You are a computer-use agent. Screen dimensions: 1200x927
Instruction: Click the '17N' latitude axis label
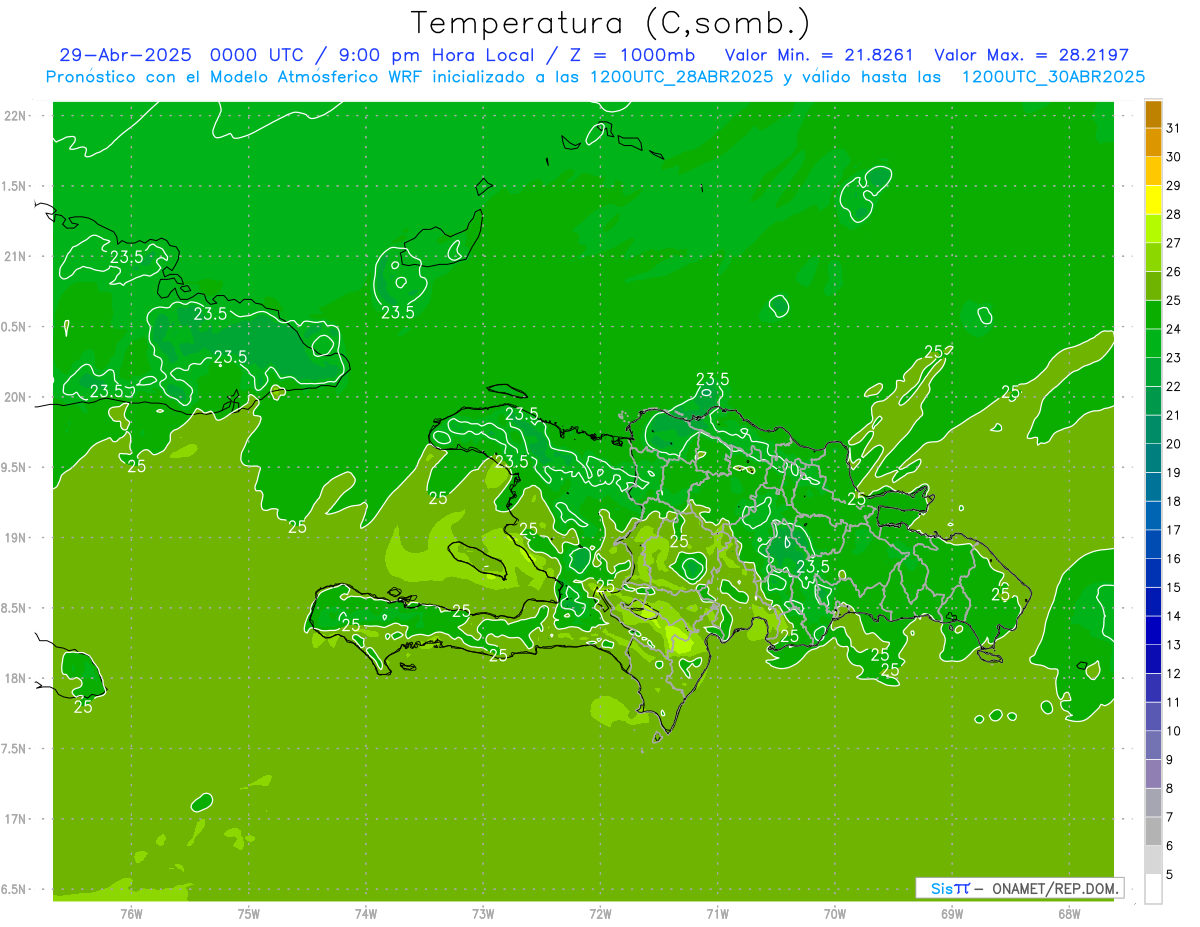click(x=15, y=819)
